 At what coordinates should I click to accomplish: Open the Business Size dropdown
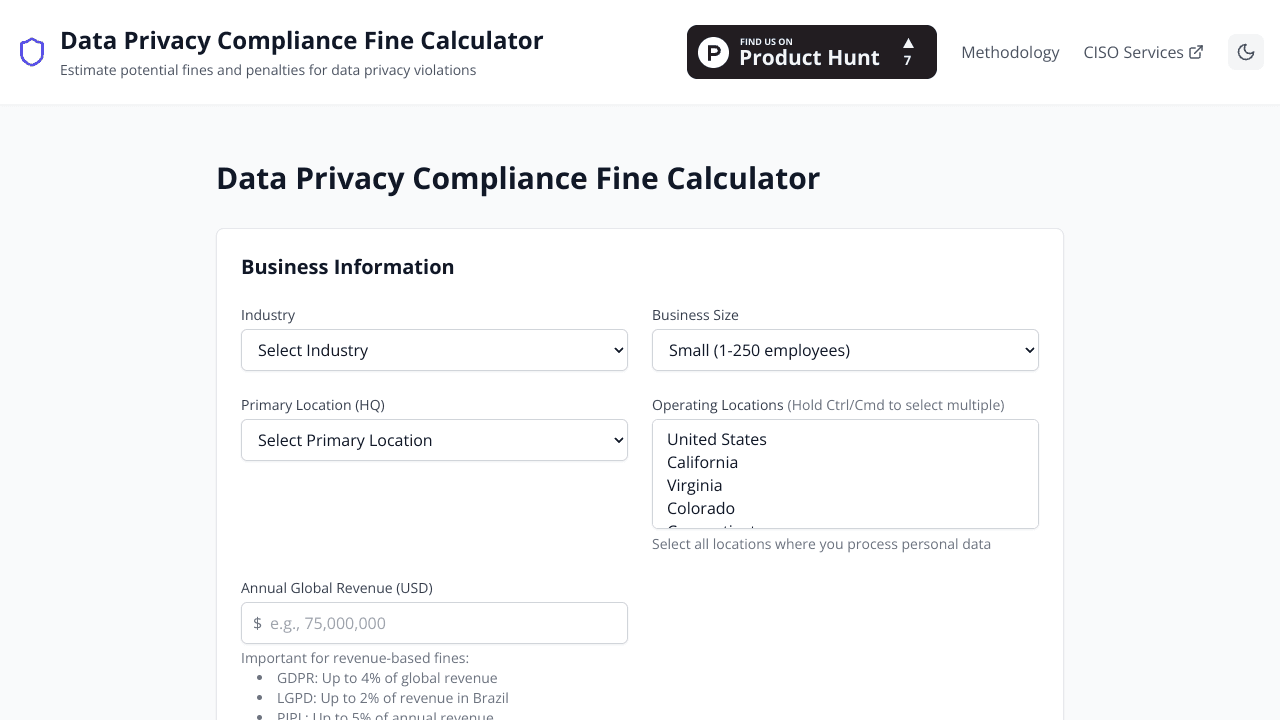coord(845,350)
